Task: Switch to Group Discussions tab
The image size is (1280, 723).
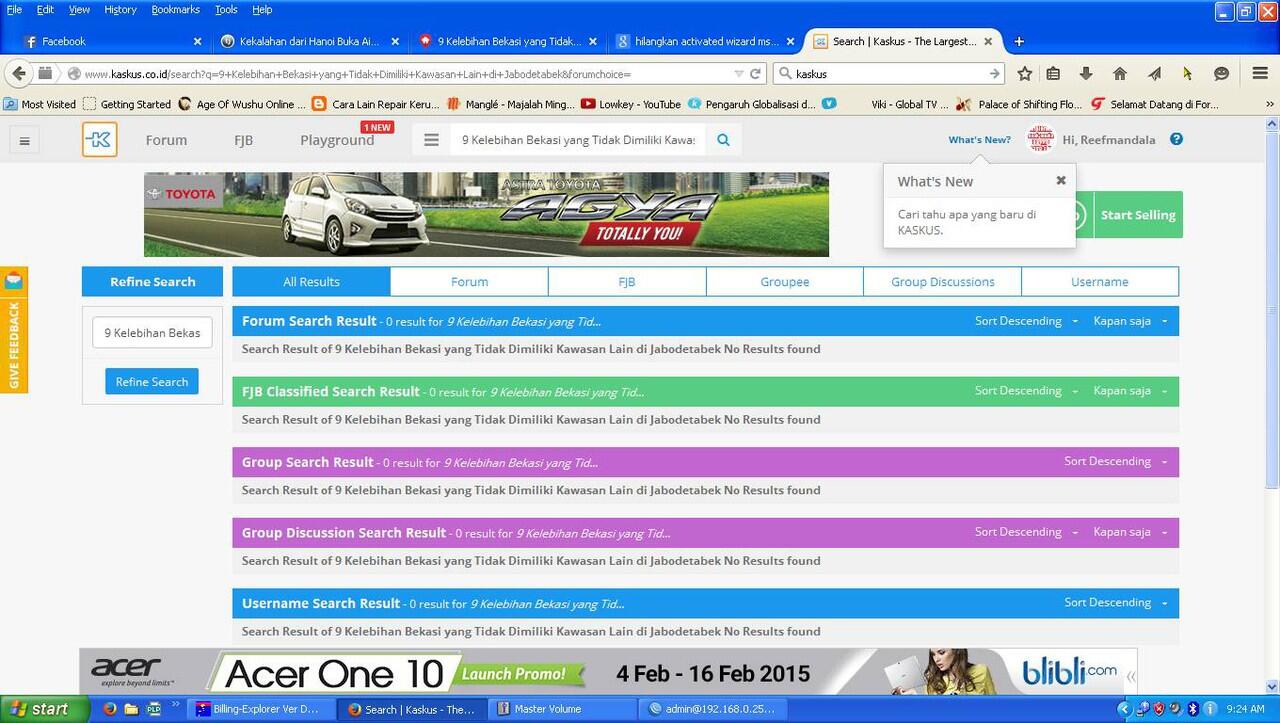Action: click(943, 281)
